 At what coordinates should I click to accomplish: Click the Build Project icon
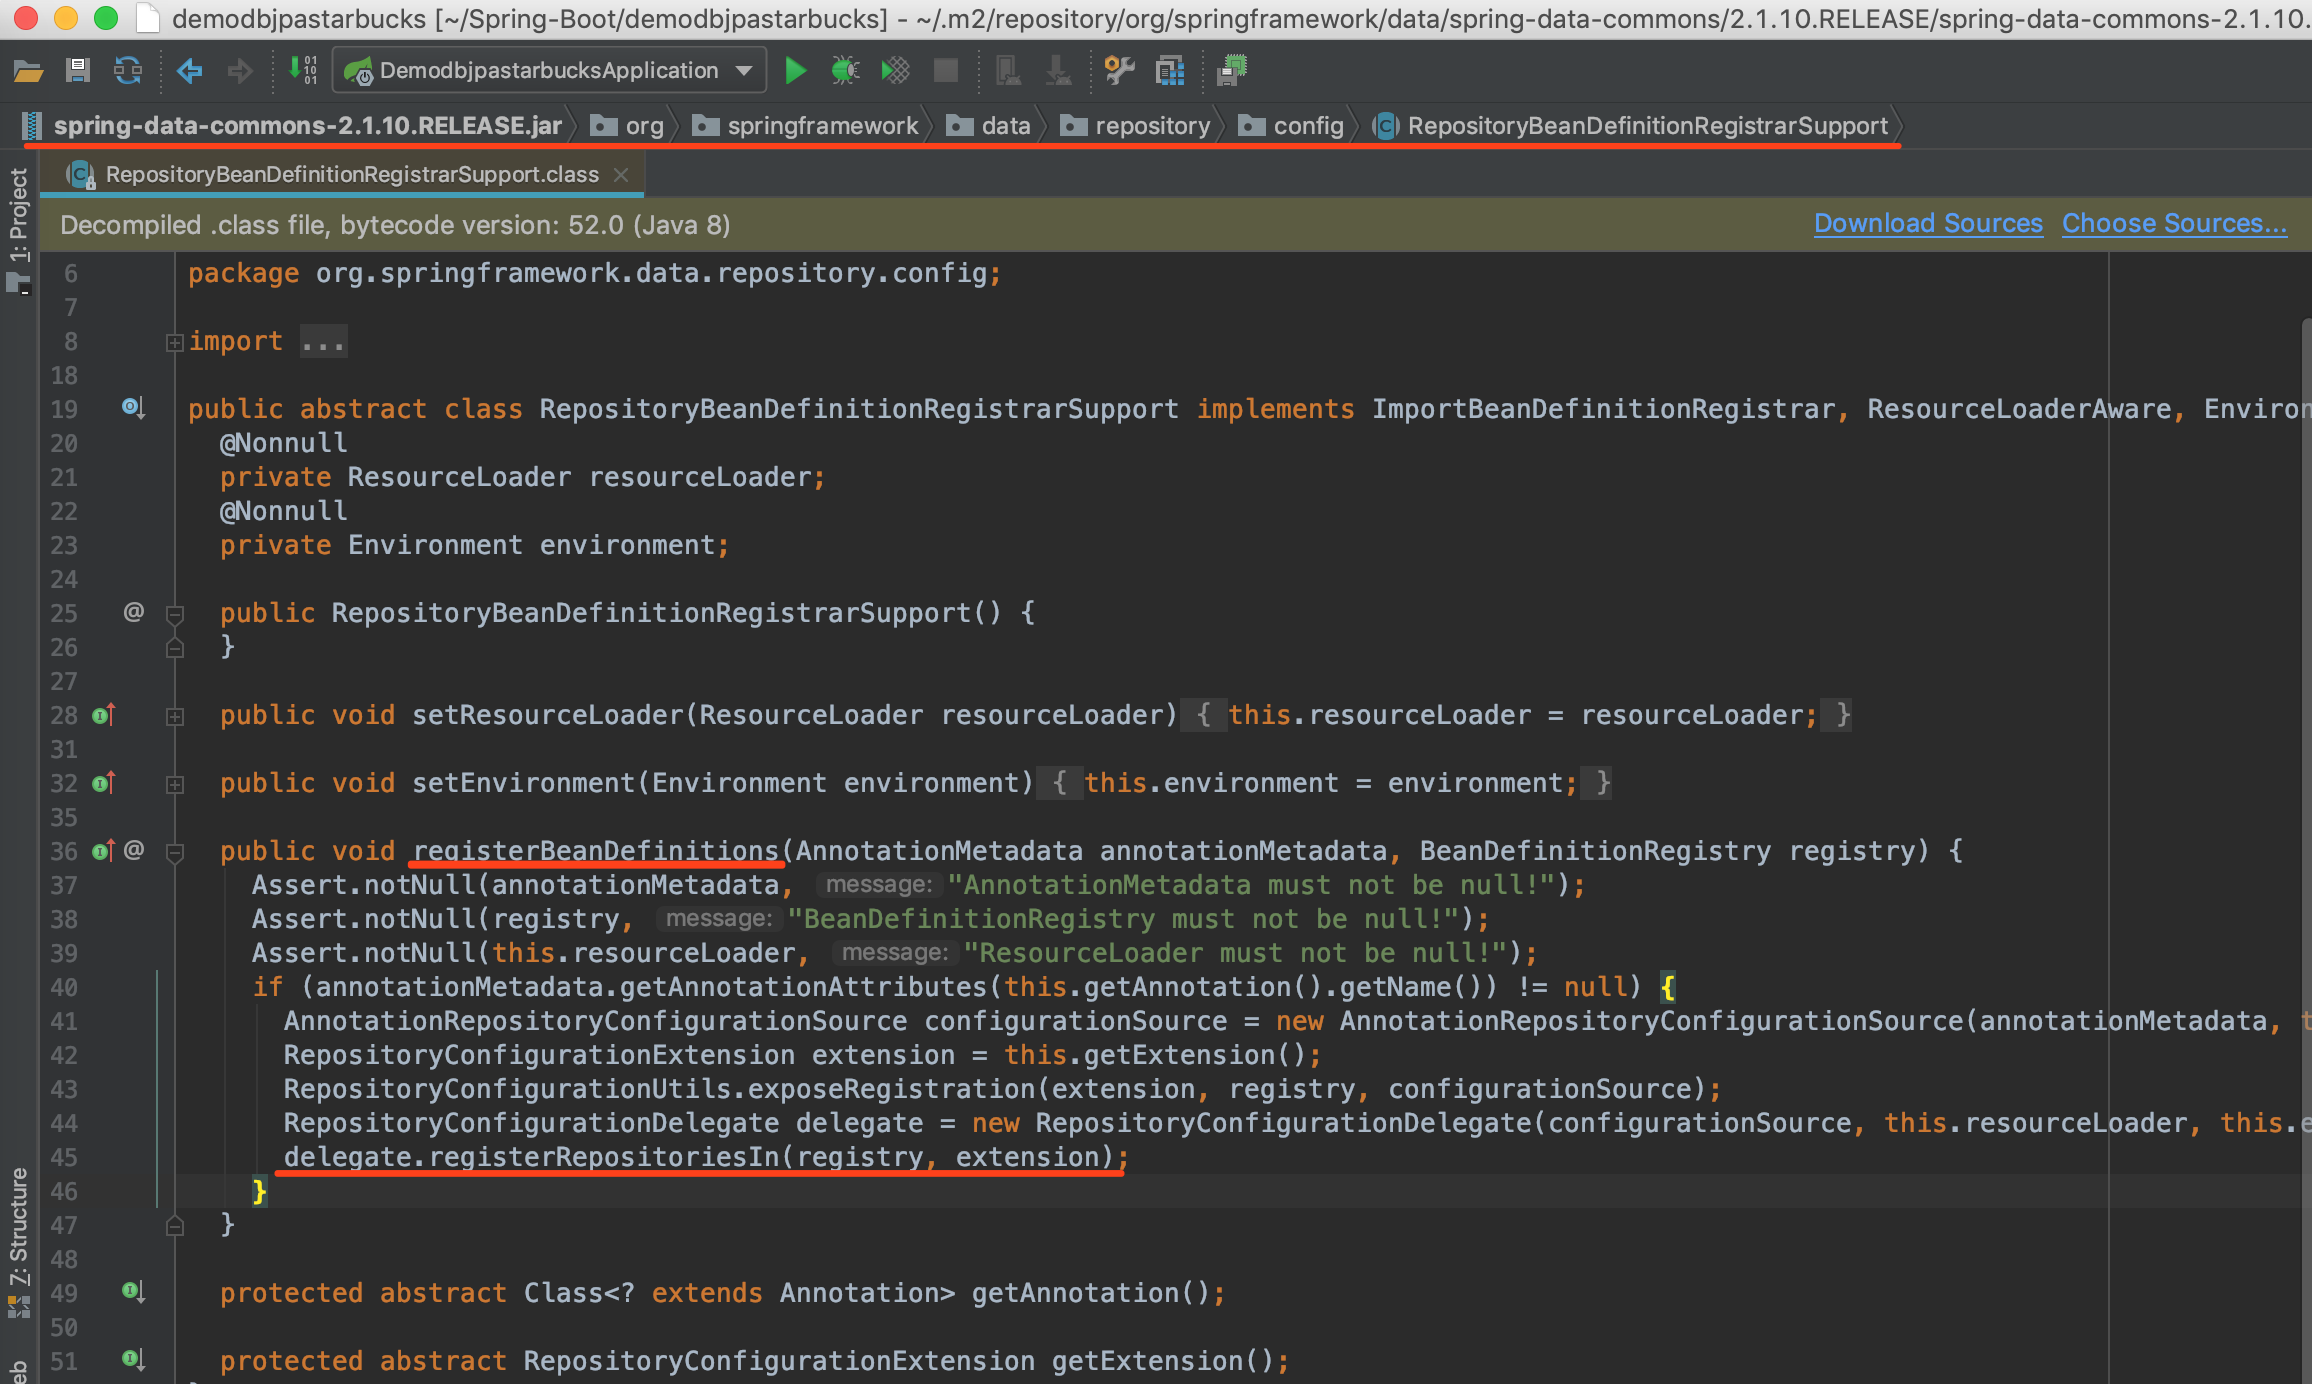tap(303, 70)
